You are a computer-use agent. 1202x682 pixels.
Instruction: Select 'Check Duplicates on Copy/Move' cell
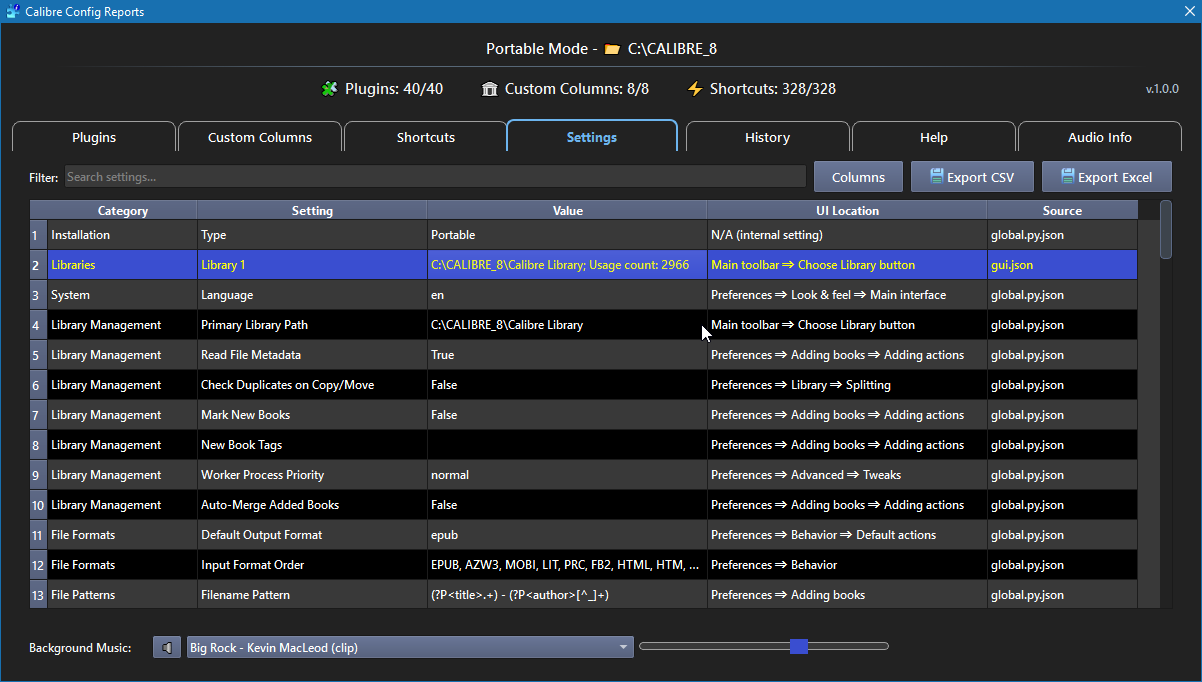coord(312,385)
